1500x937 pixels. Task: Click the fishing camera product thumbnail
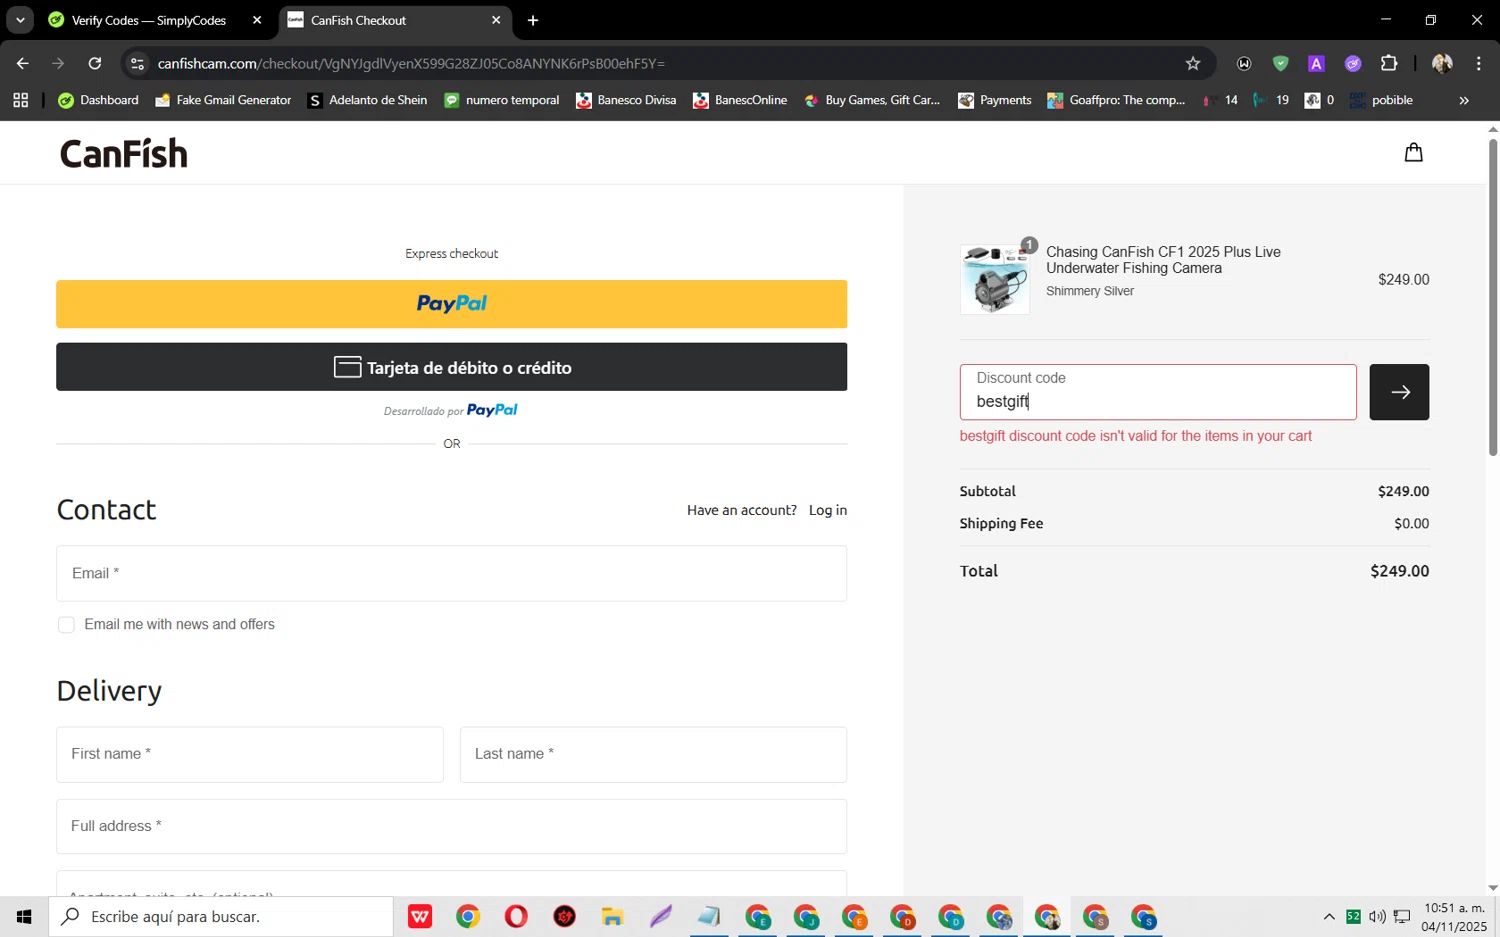pos(995,280)
